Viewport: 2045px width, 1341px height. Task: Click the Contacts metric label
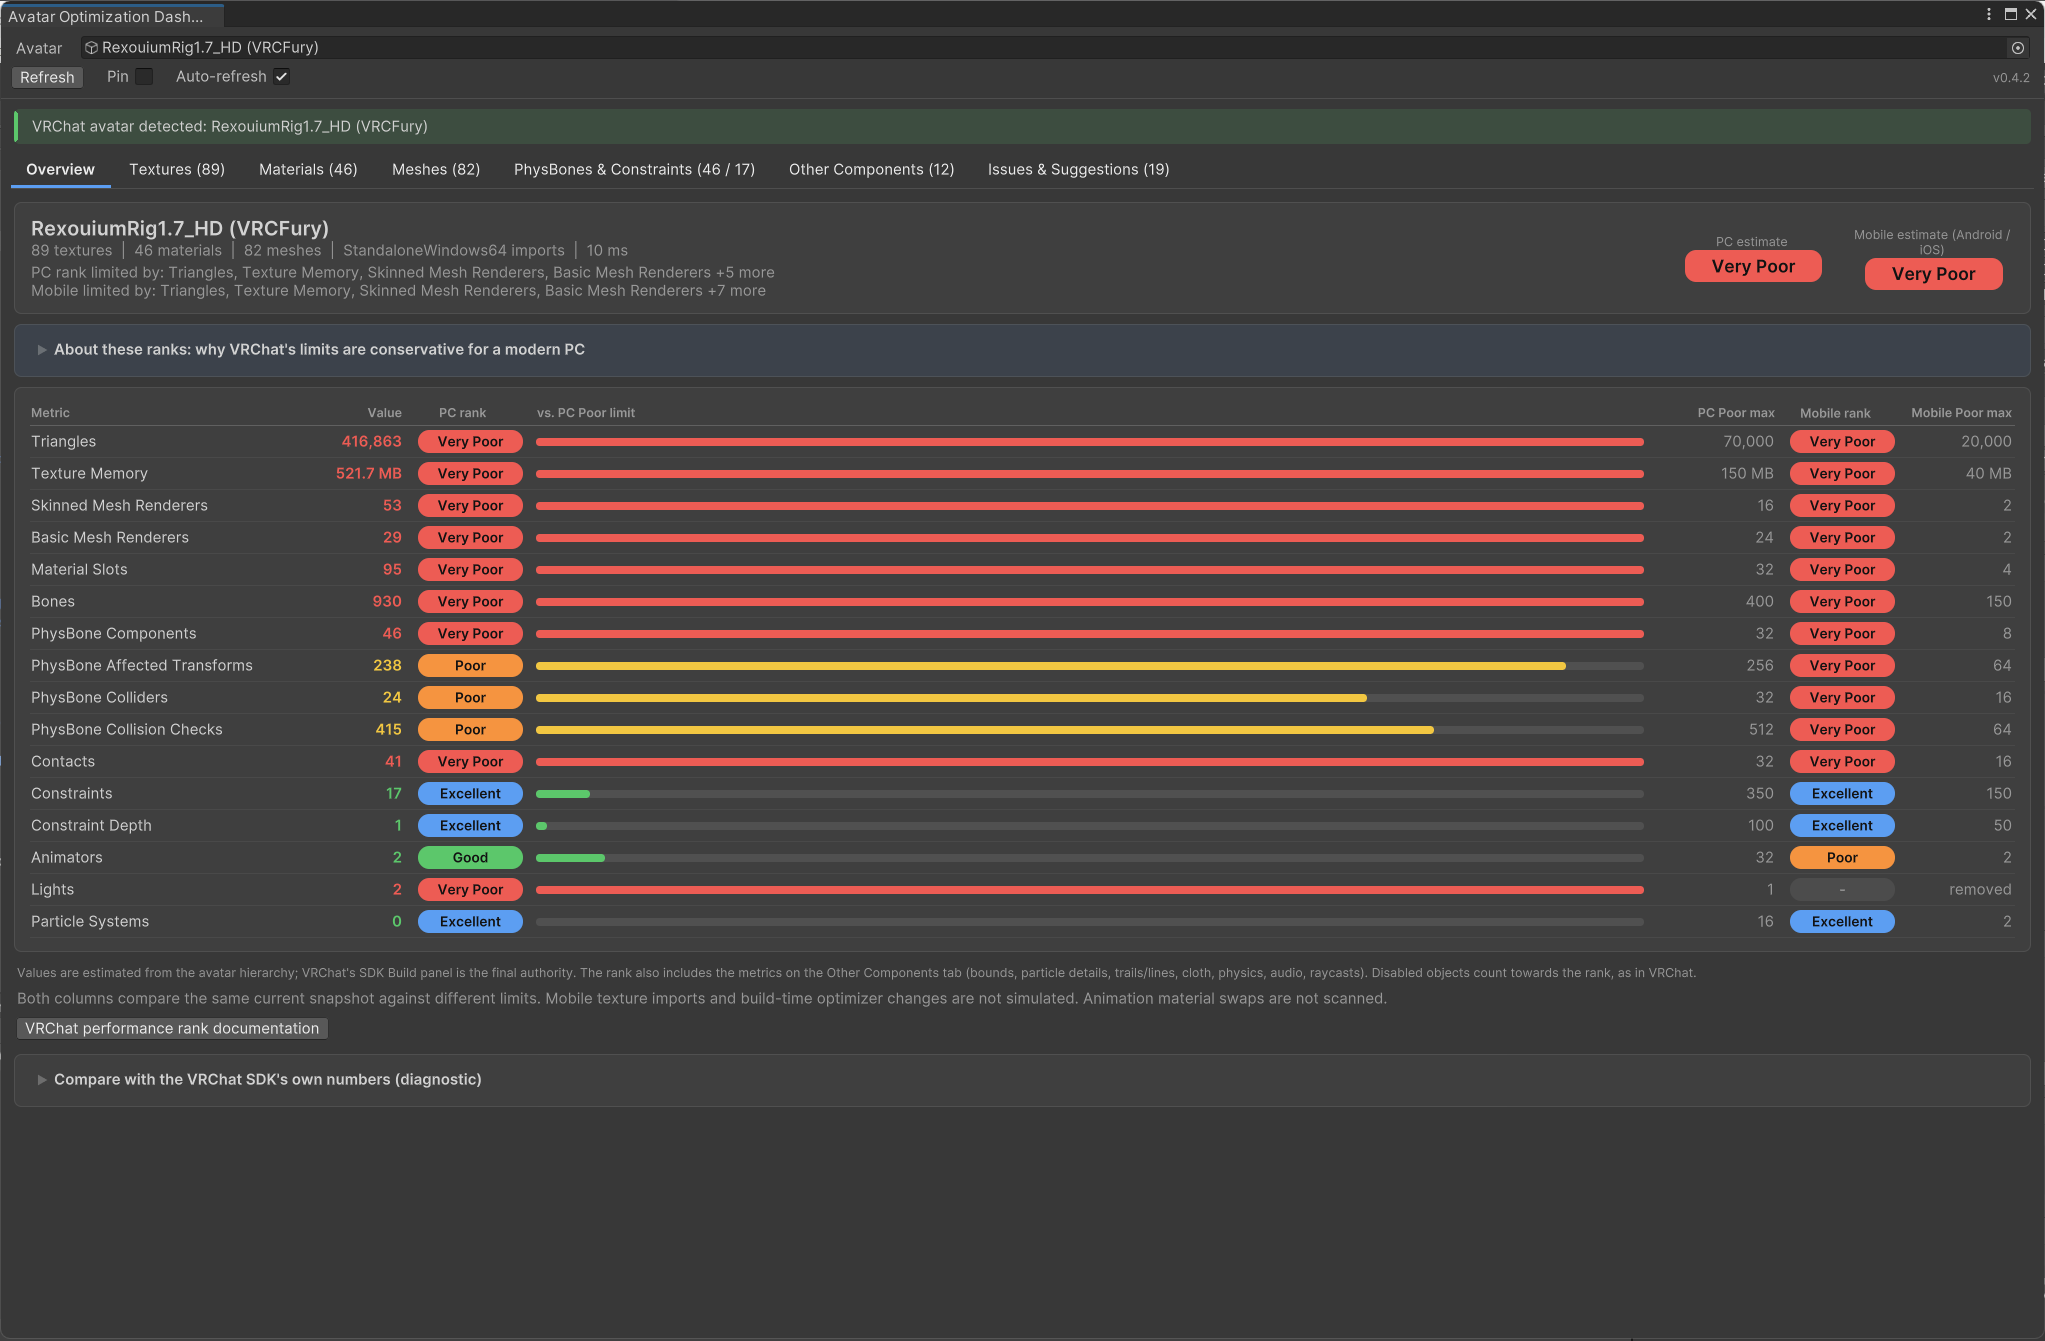(x=63, y=762)
